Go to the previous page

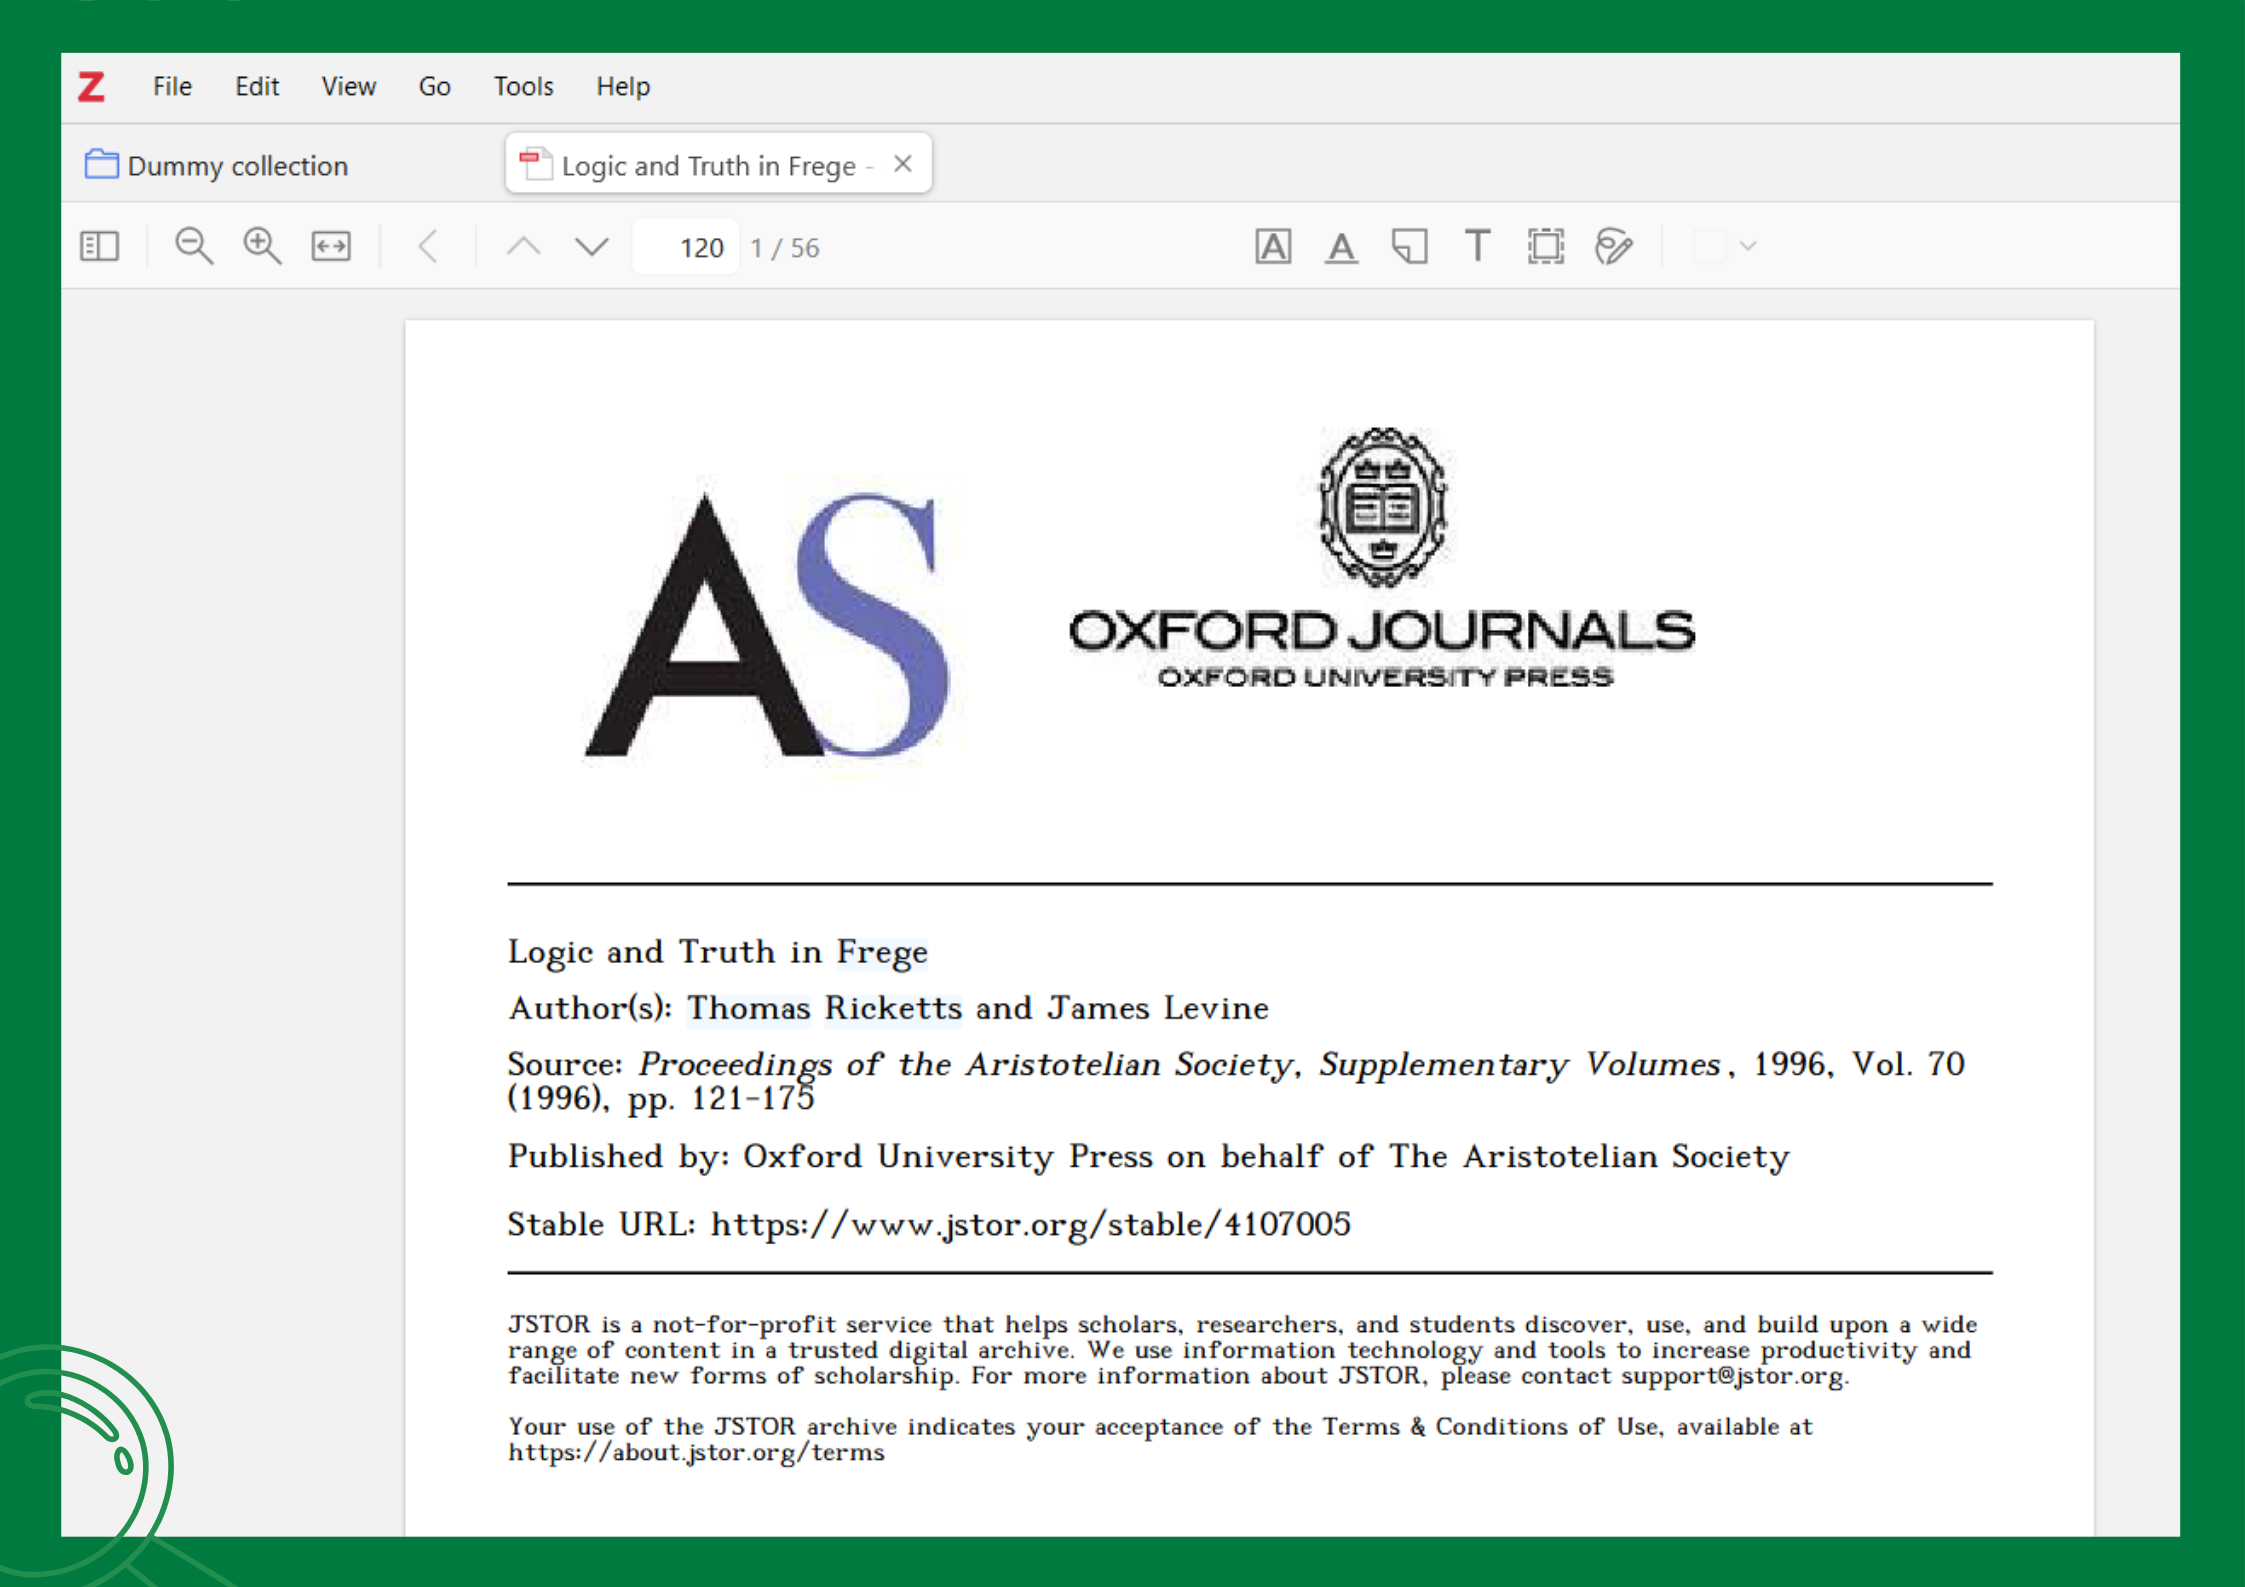point(523,247)
